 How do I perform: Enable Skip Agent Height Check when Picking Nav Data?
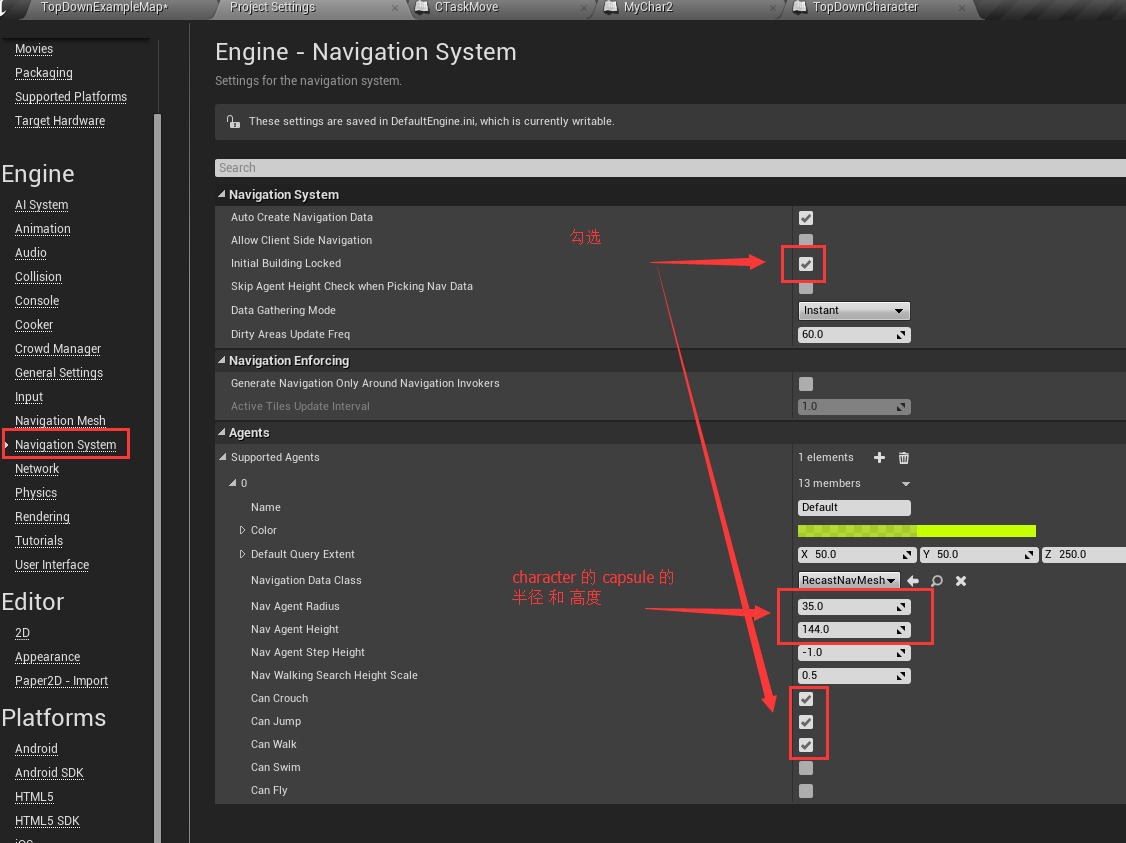[806, 287]
